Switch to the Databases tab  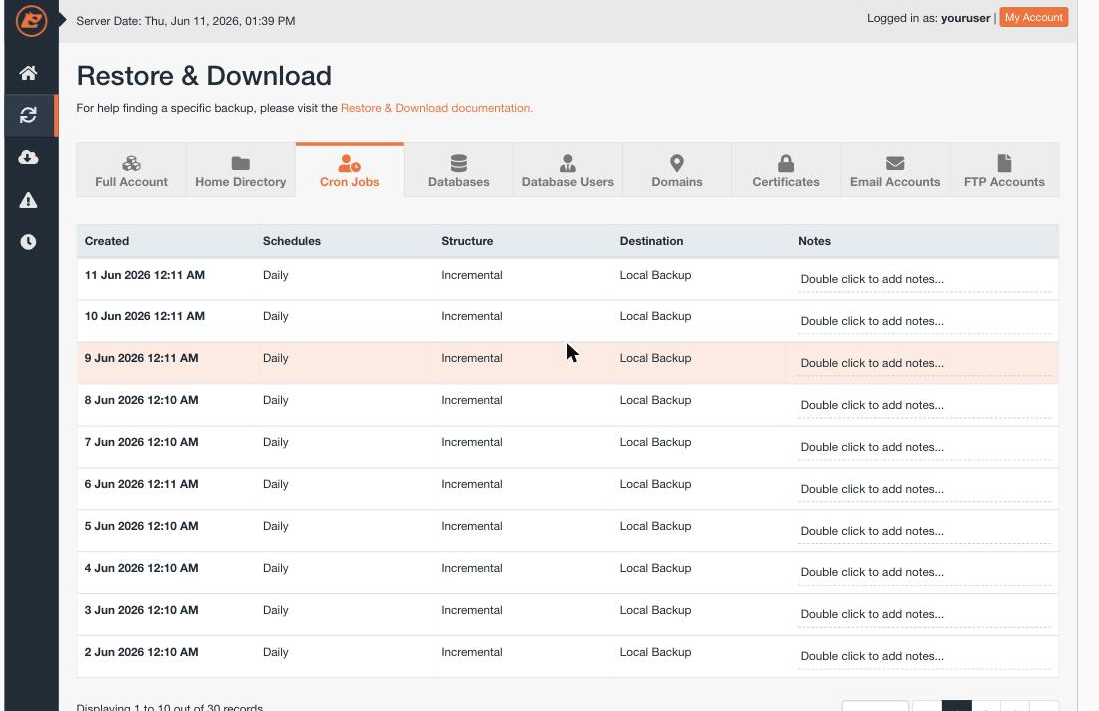(458, 170)
